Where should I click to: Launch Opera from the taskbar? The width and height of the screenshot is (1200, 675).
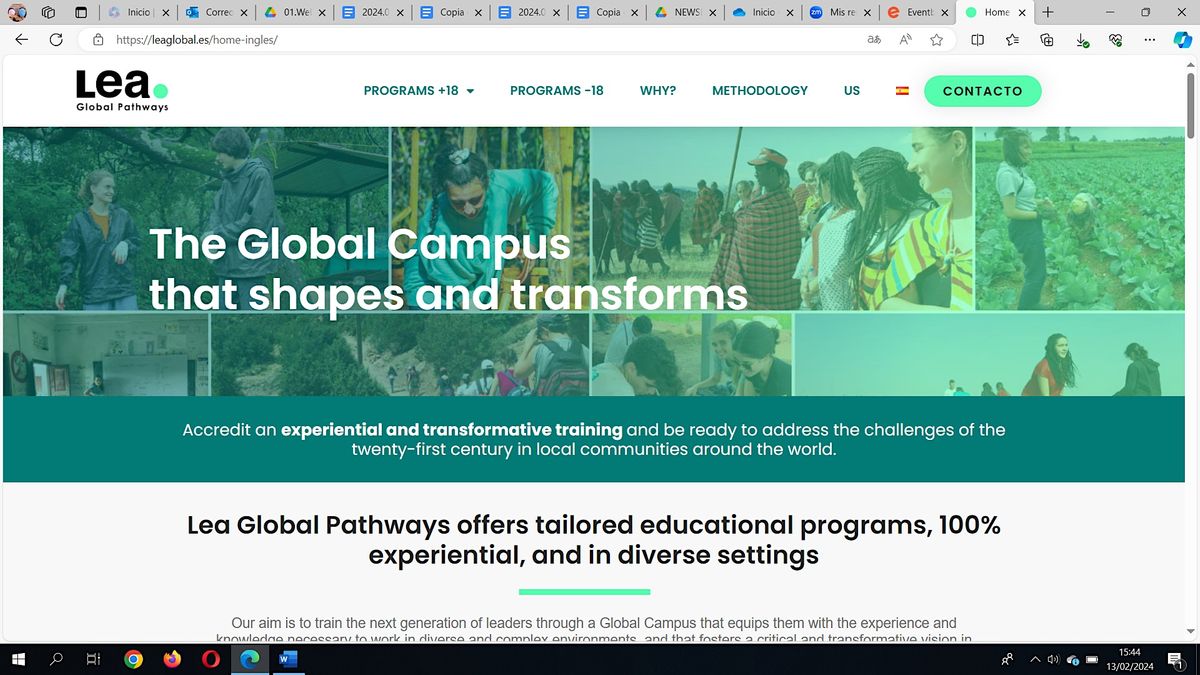pyautogui.click(x=210, y=659)
